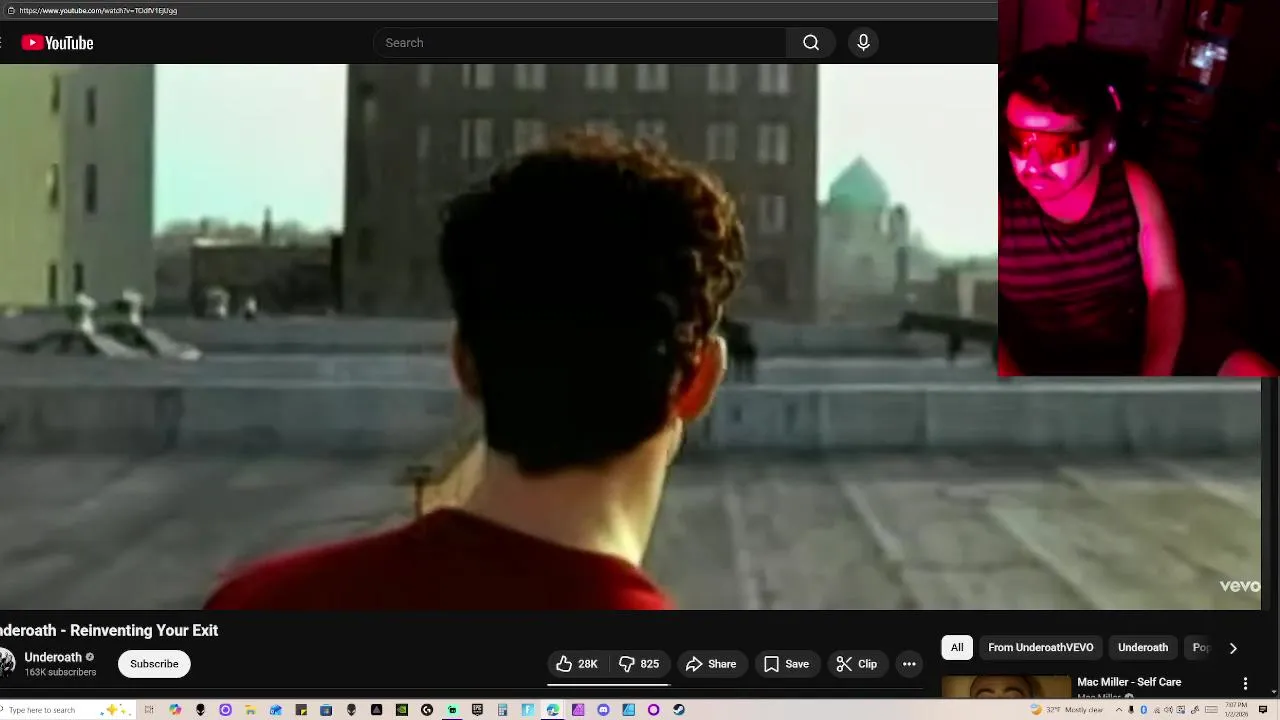Viewport: 1280px width, 720px height.
Task: Subscribe to the Underoath channel
Action: pos(154,664)
